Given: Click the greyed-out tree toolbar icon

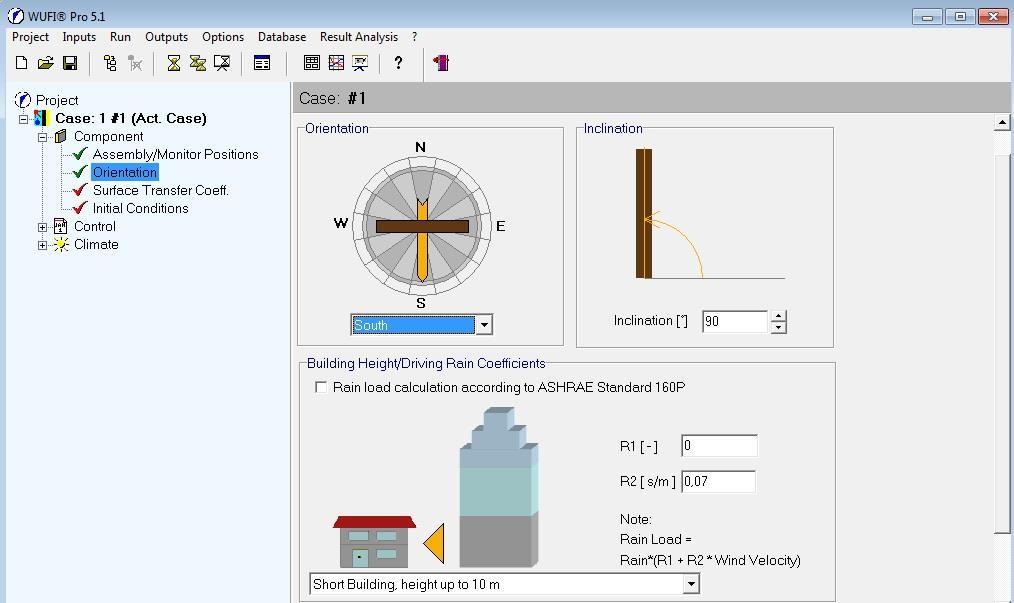Looking at the screenshot, I should 135,63.
